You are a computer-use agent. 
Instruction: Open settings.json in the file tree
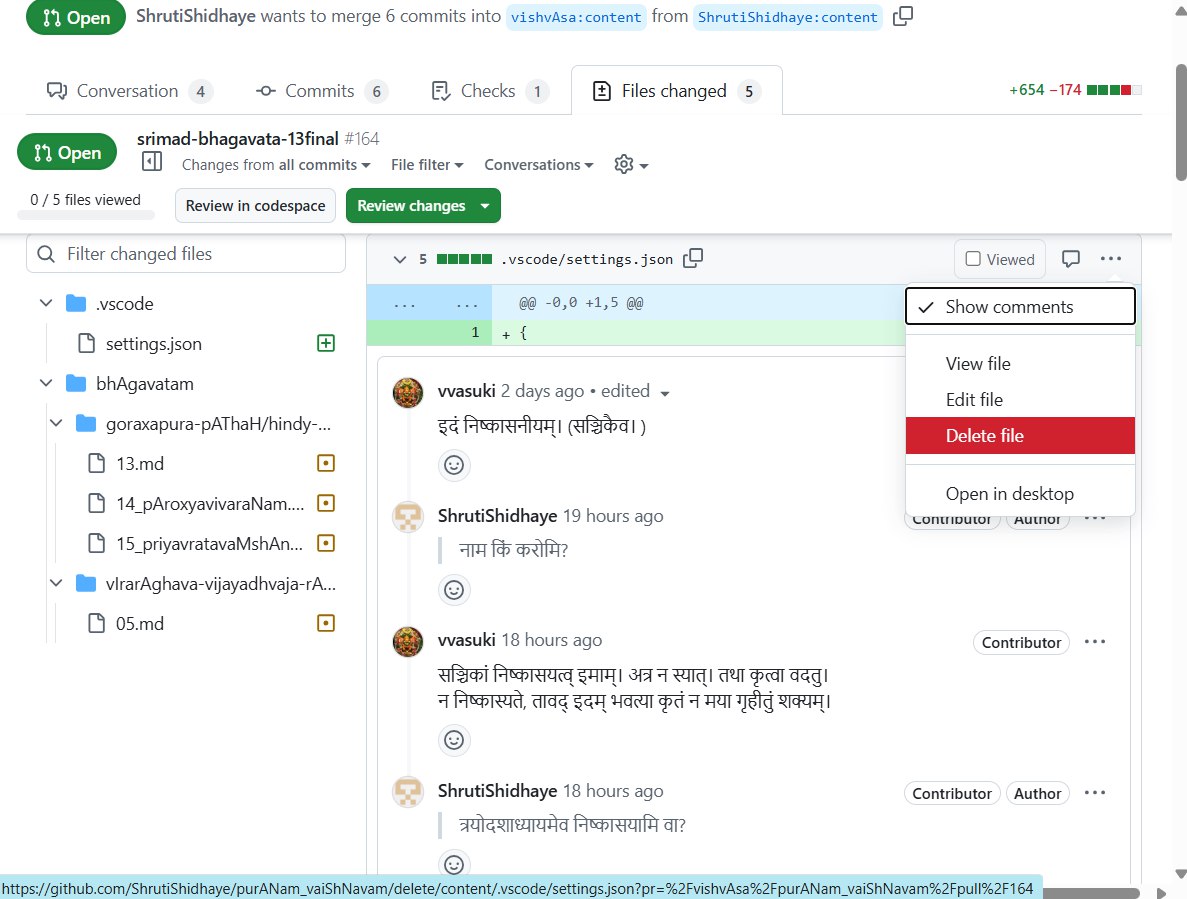154,344
